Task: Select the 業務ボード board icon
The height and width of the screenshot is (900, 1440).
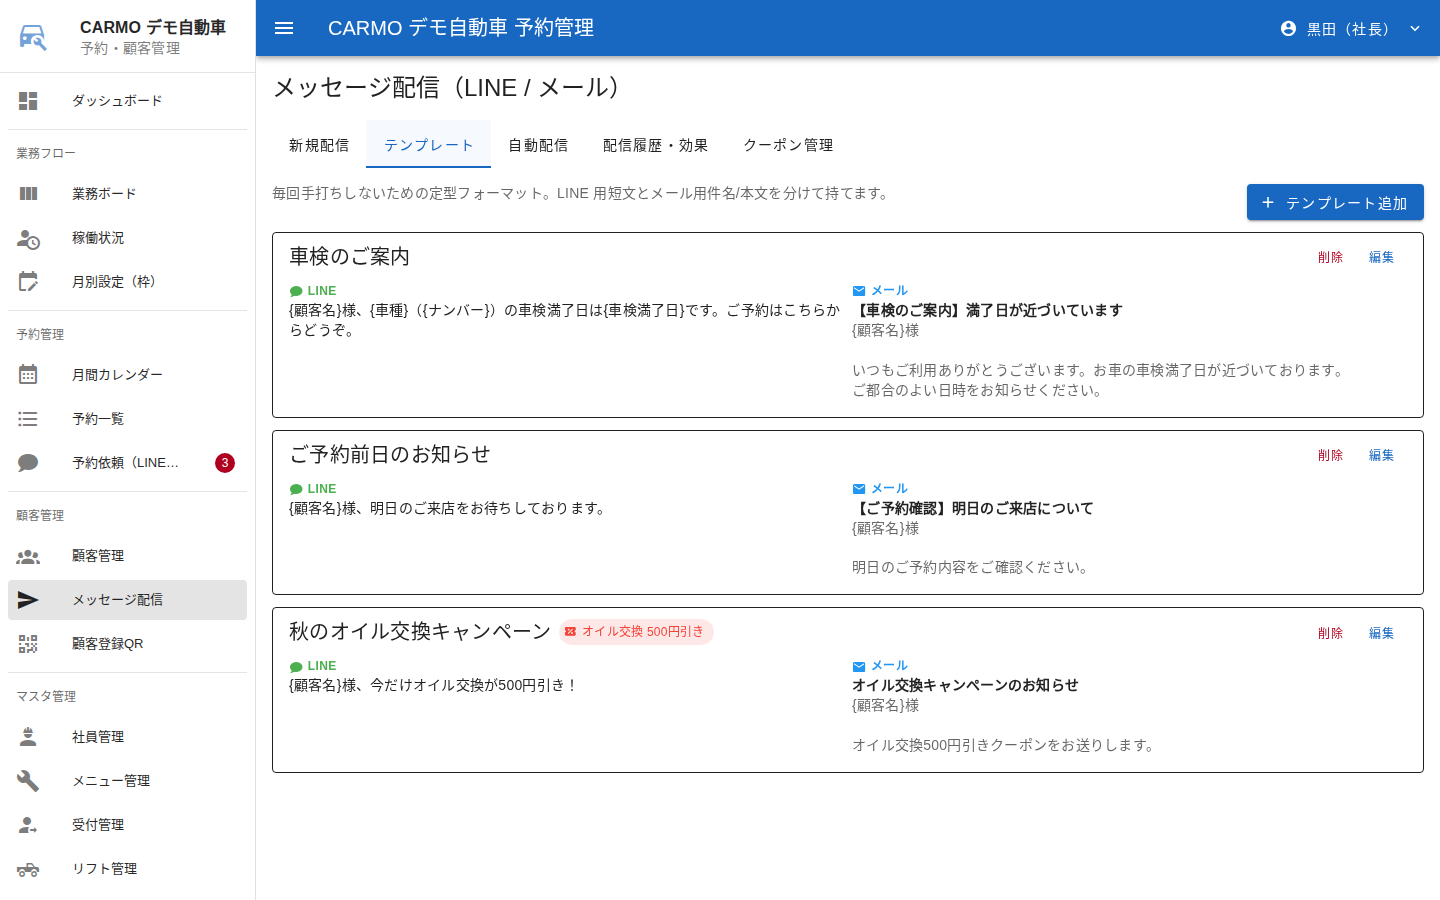Action: (x=28, y=194)
